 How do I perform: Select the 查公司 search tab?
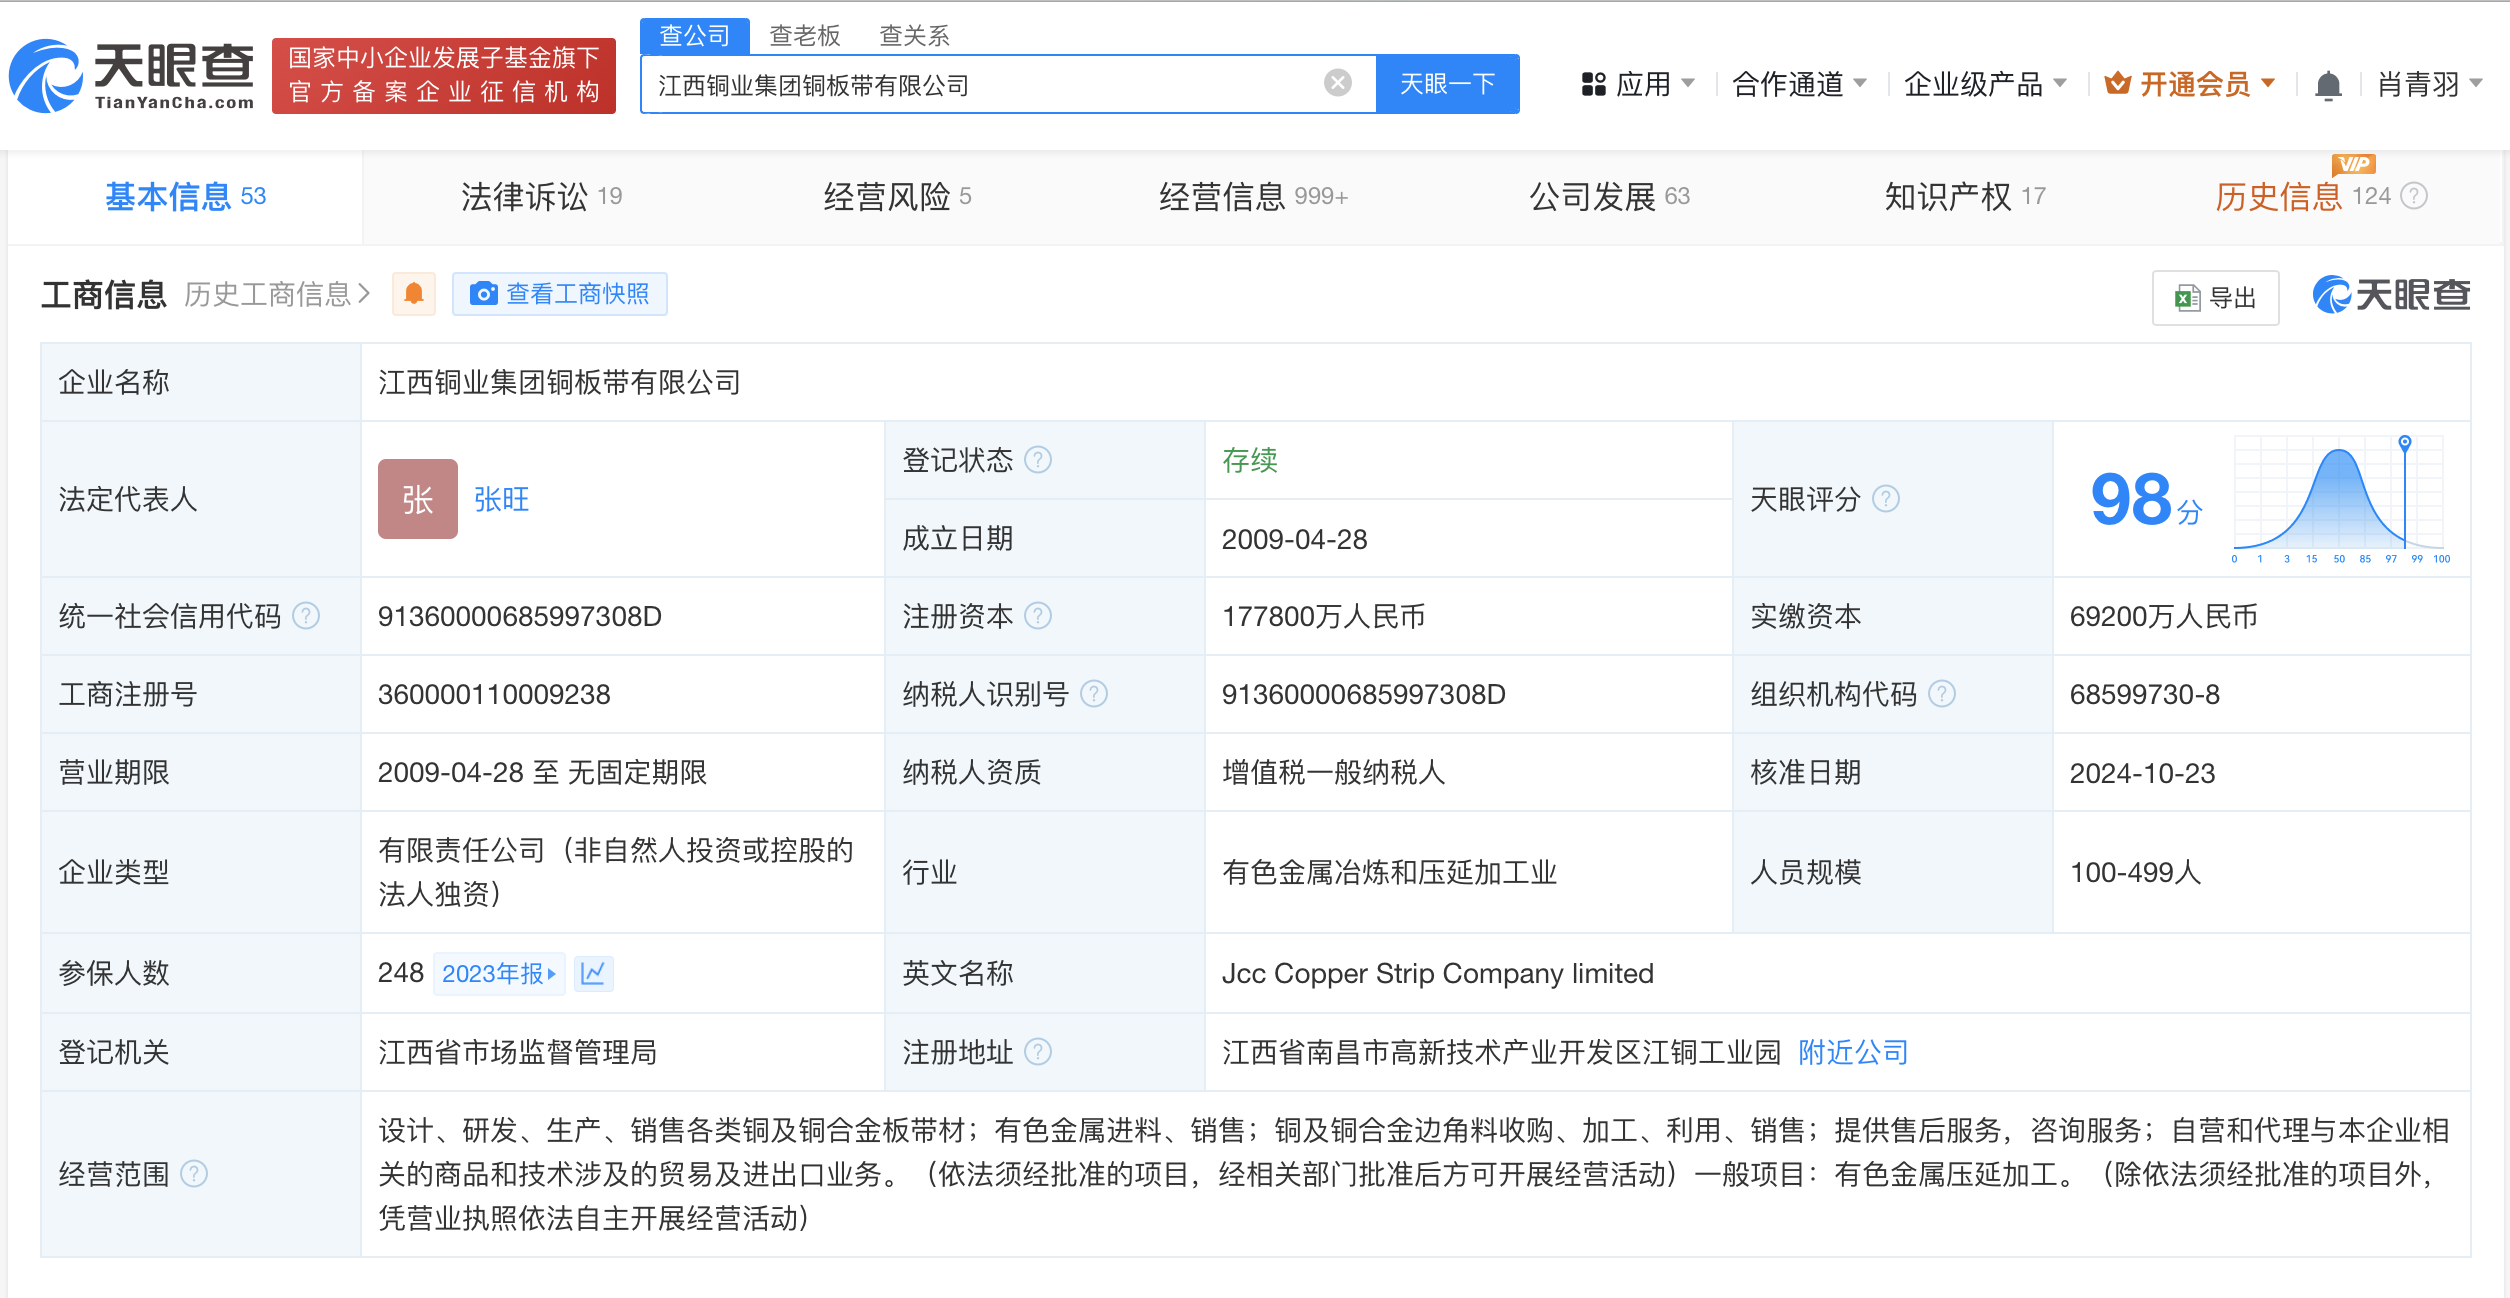tap(695, 36)
